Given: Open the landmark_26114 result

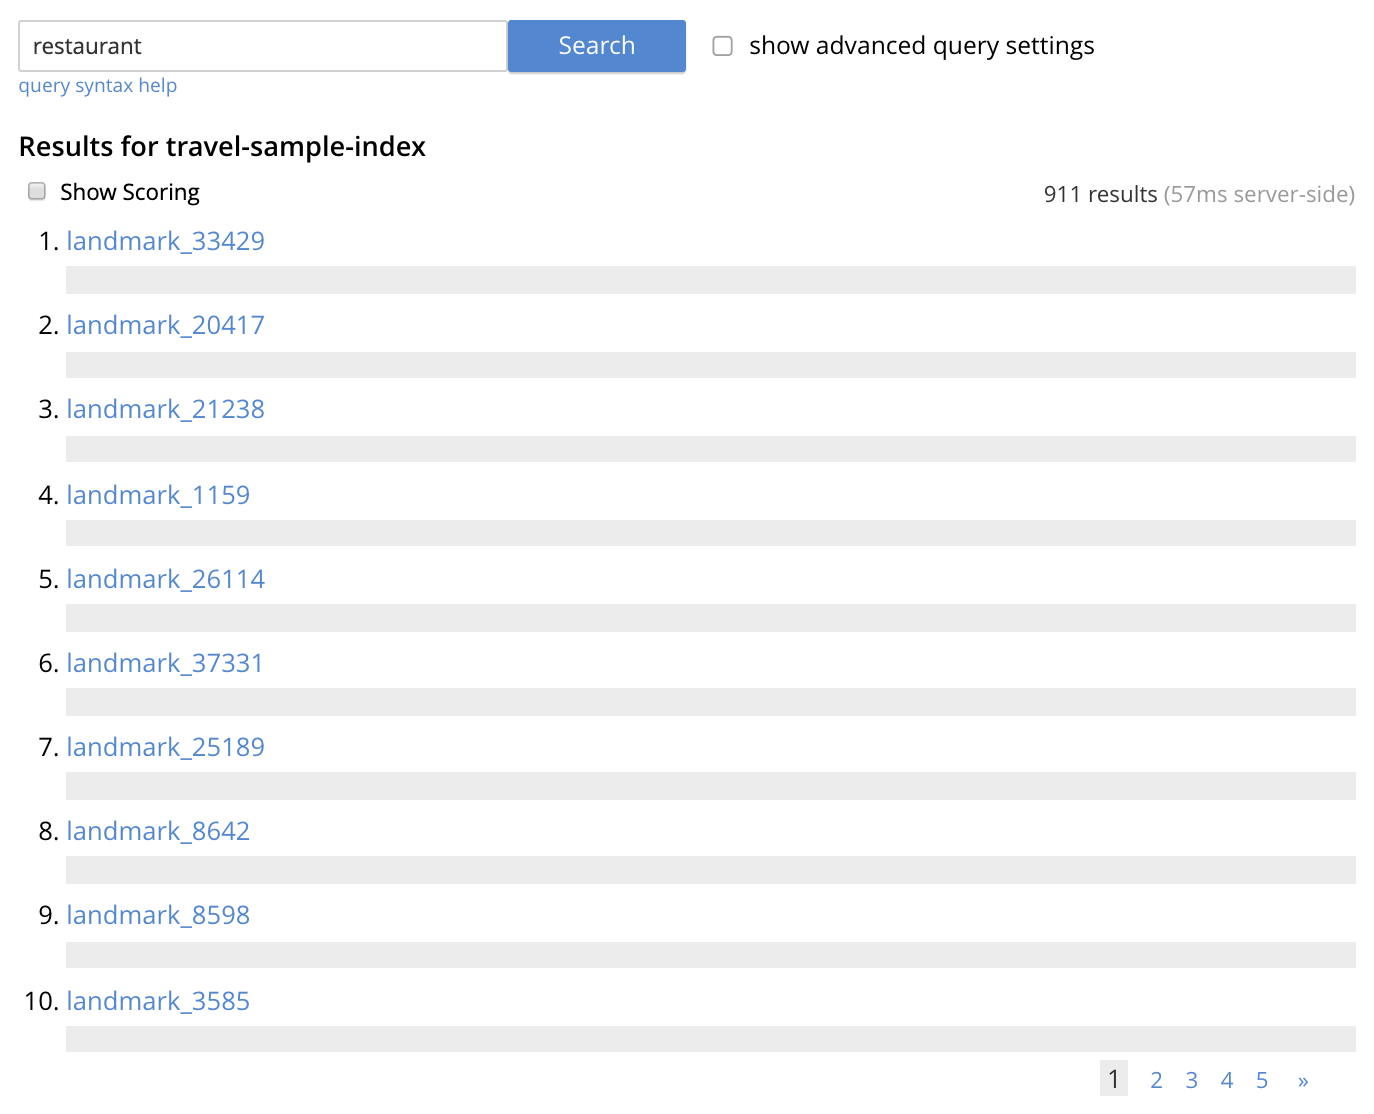Looking at the screenshot, I should (x=165, y=578).
